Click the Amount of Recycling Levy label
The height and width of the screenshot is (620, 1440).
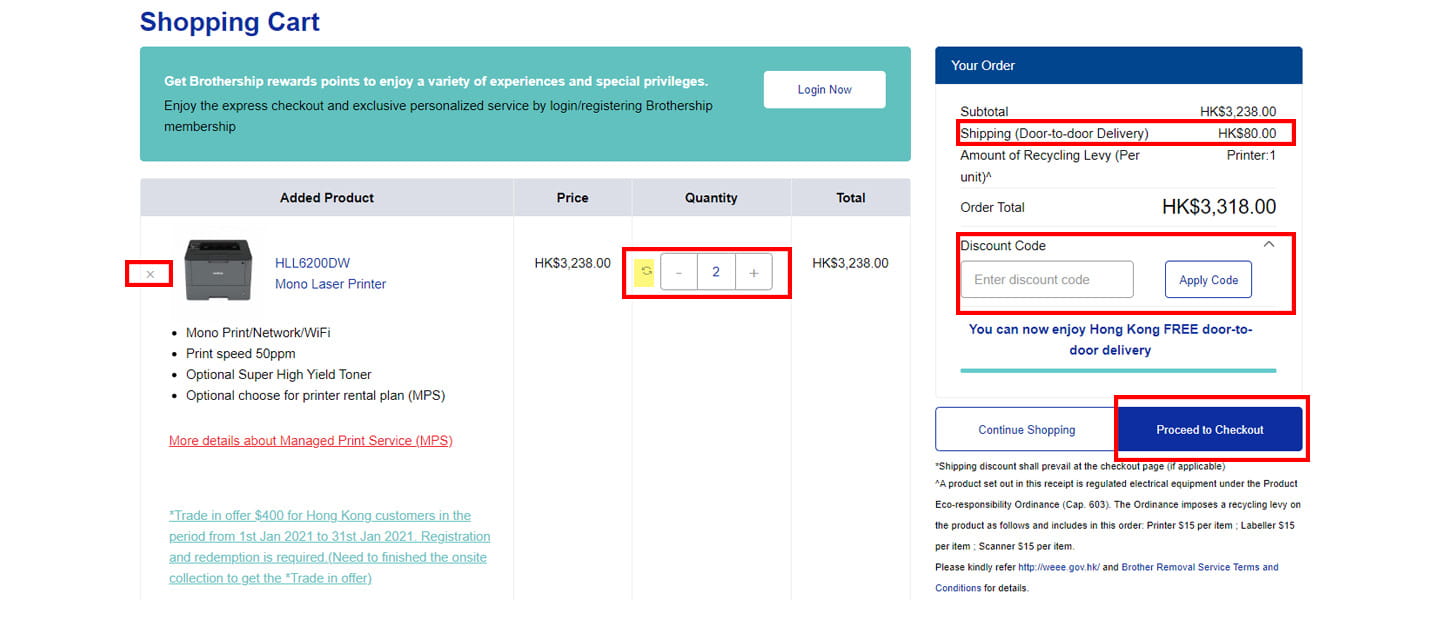[1050, 166]
